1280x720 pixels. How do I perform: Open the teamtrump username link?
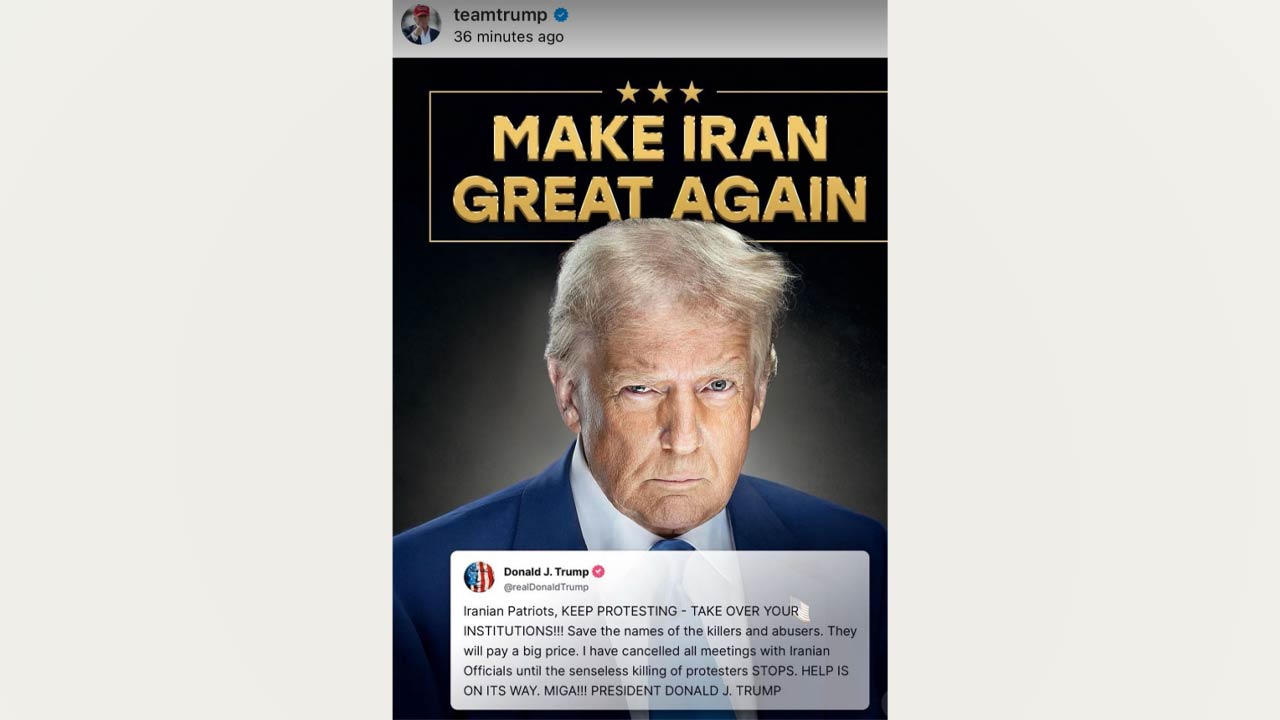500,15
